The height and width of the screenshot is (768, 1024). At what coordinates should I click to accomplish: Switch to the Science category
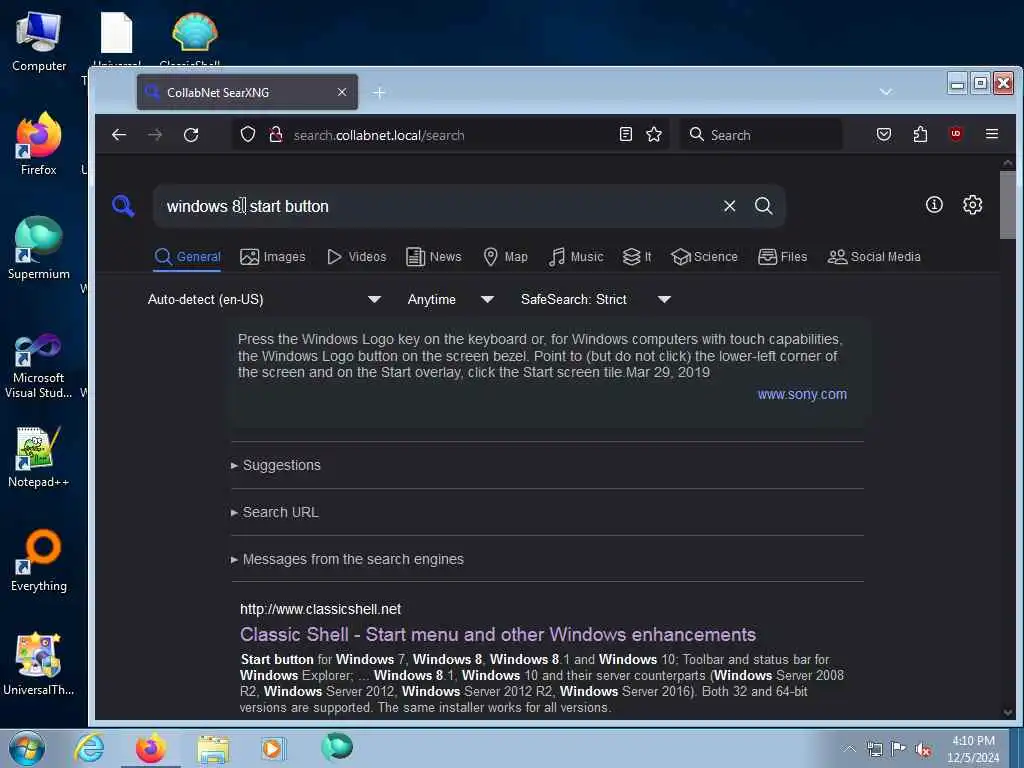click(x=705, y=257)
